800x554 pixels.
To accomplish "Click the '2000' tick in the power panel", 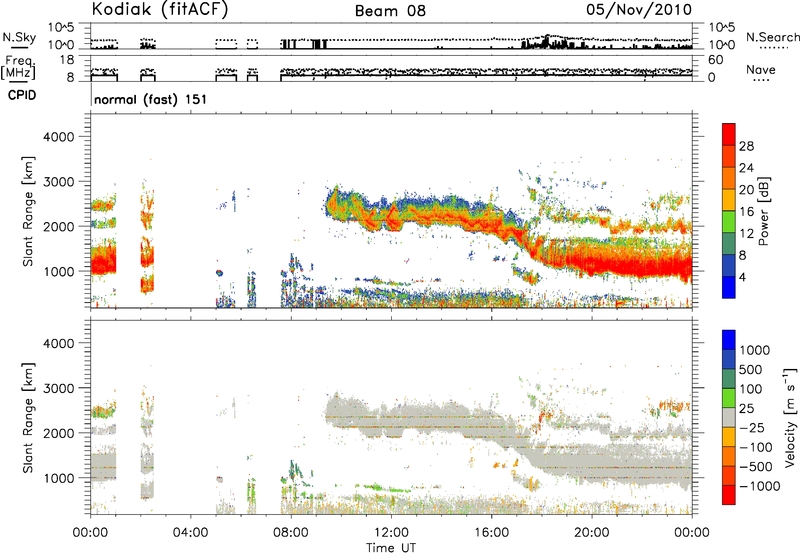I will point(58,226).
